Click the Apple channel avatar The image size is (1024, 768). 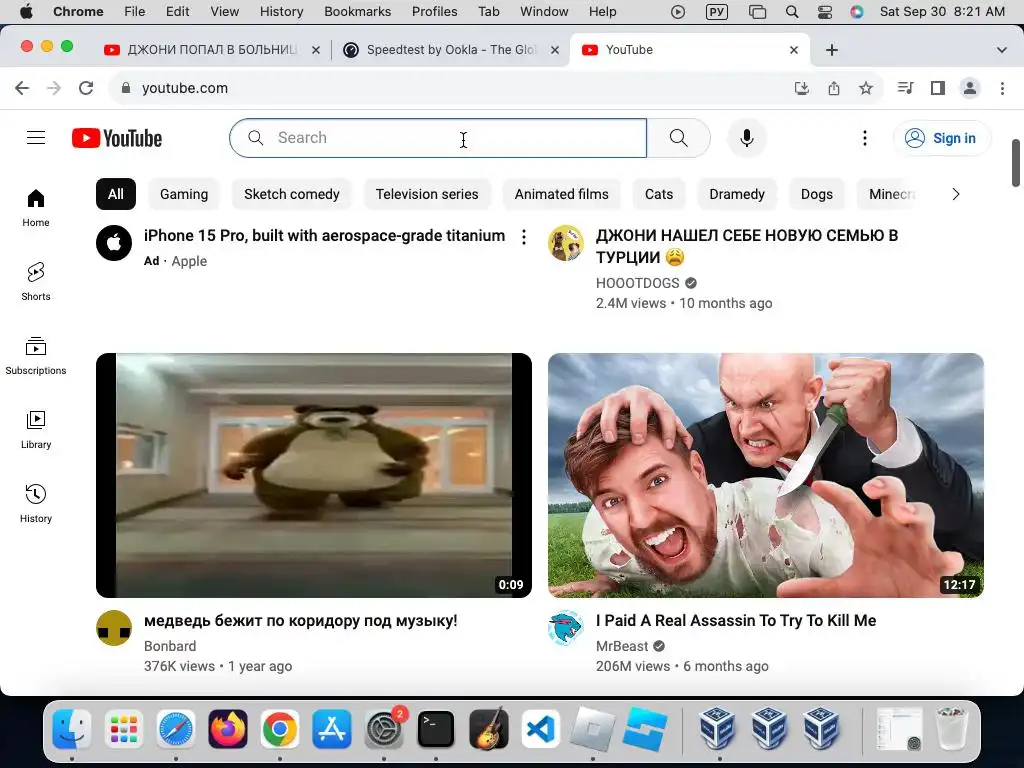point(114,243)
